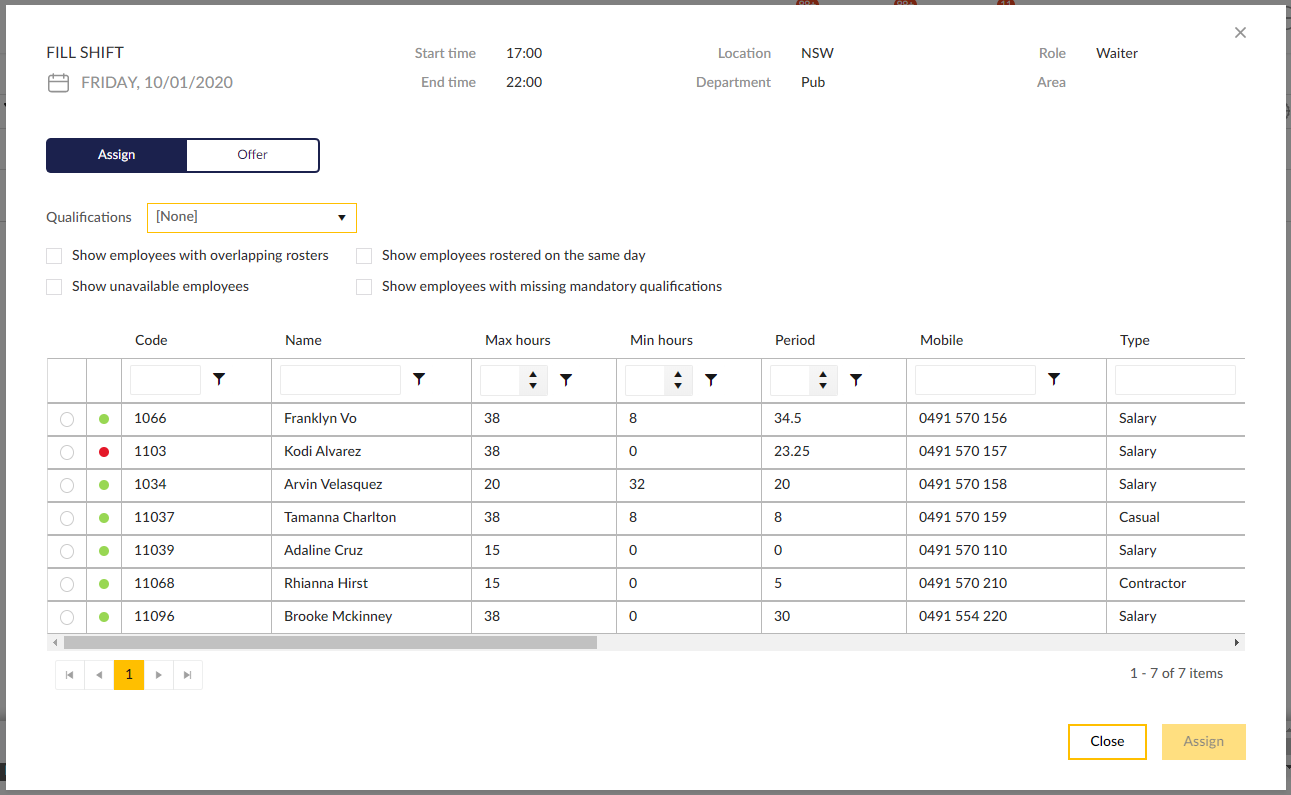1291x795 pixels.
Task: Click the period value 23.25
Action: click(x=792, y=452)
